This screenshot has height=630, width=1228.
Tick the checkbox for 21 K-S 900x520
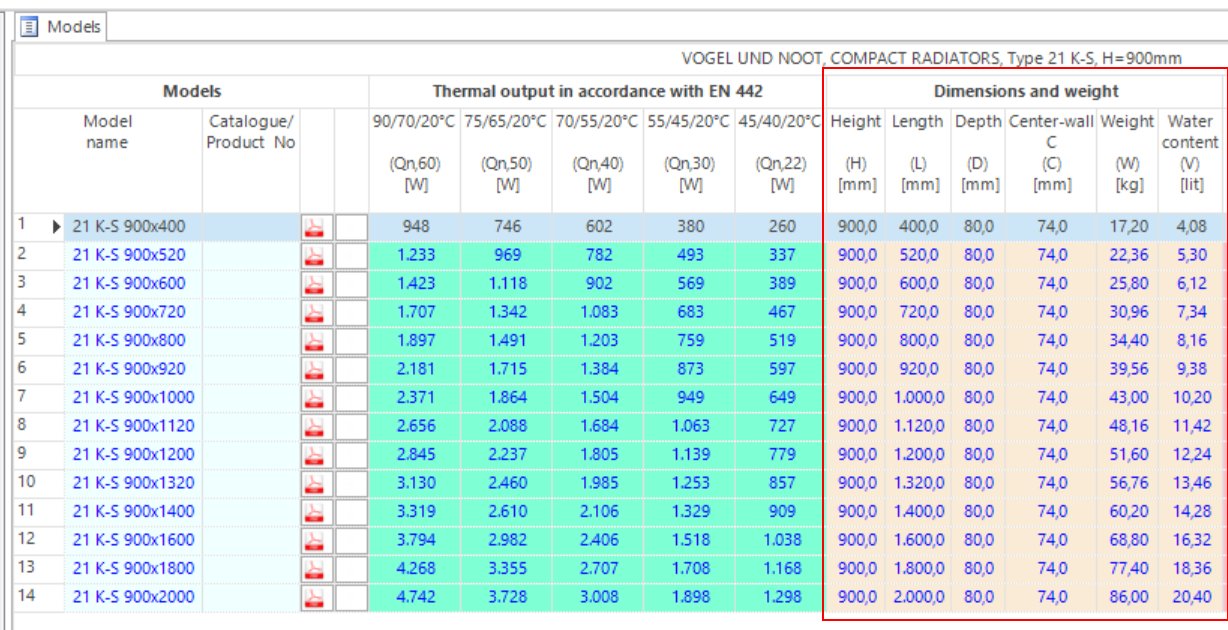pyautogui.click(x=351, y=255)
